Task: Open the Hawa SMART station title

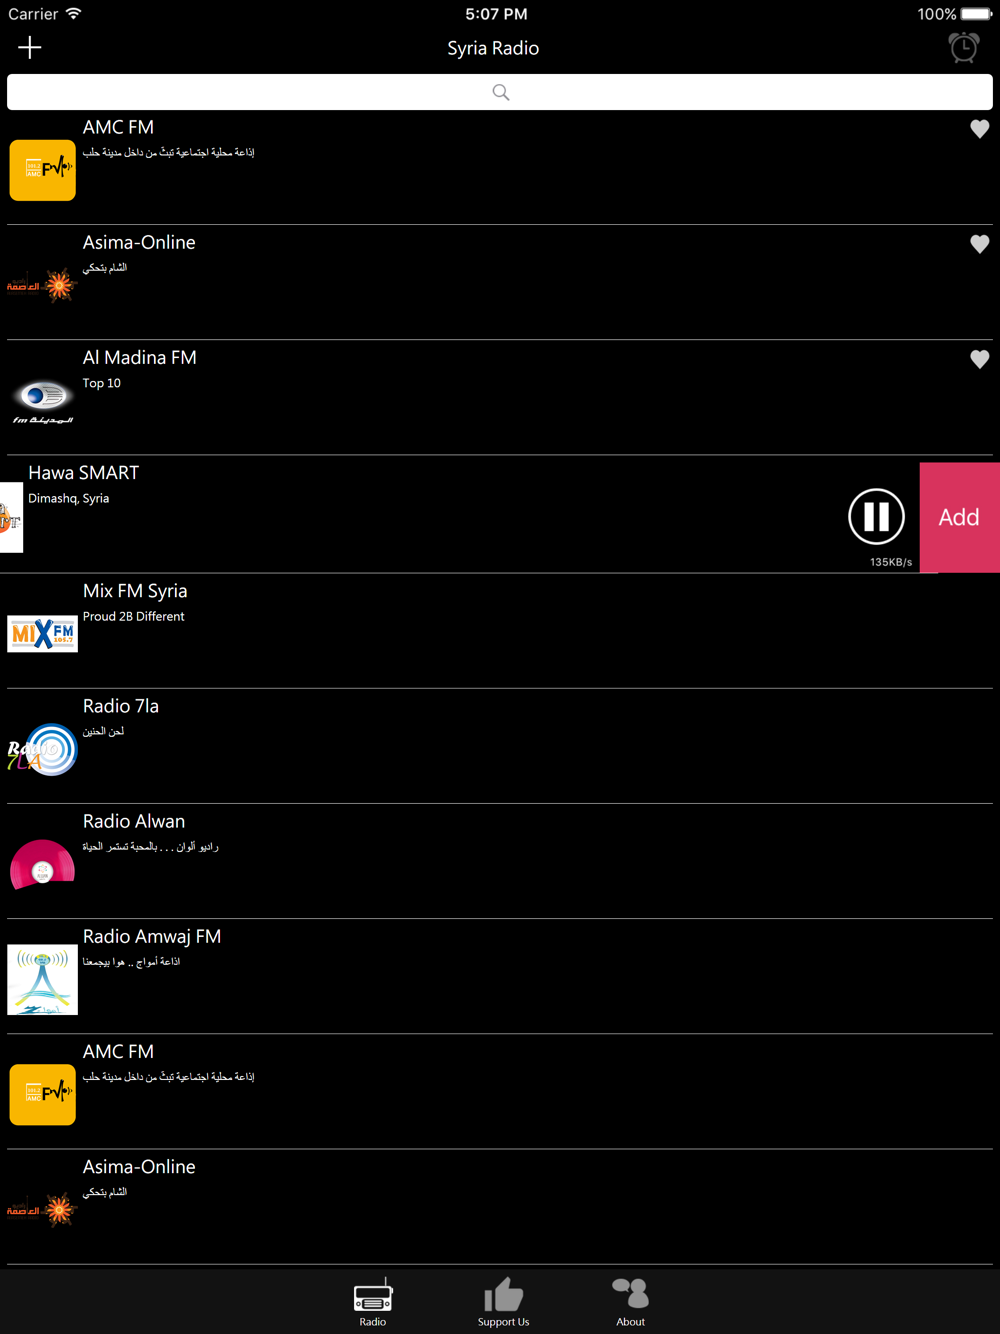Action: pyautogui.click(x=84, y=472)
